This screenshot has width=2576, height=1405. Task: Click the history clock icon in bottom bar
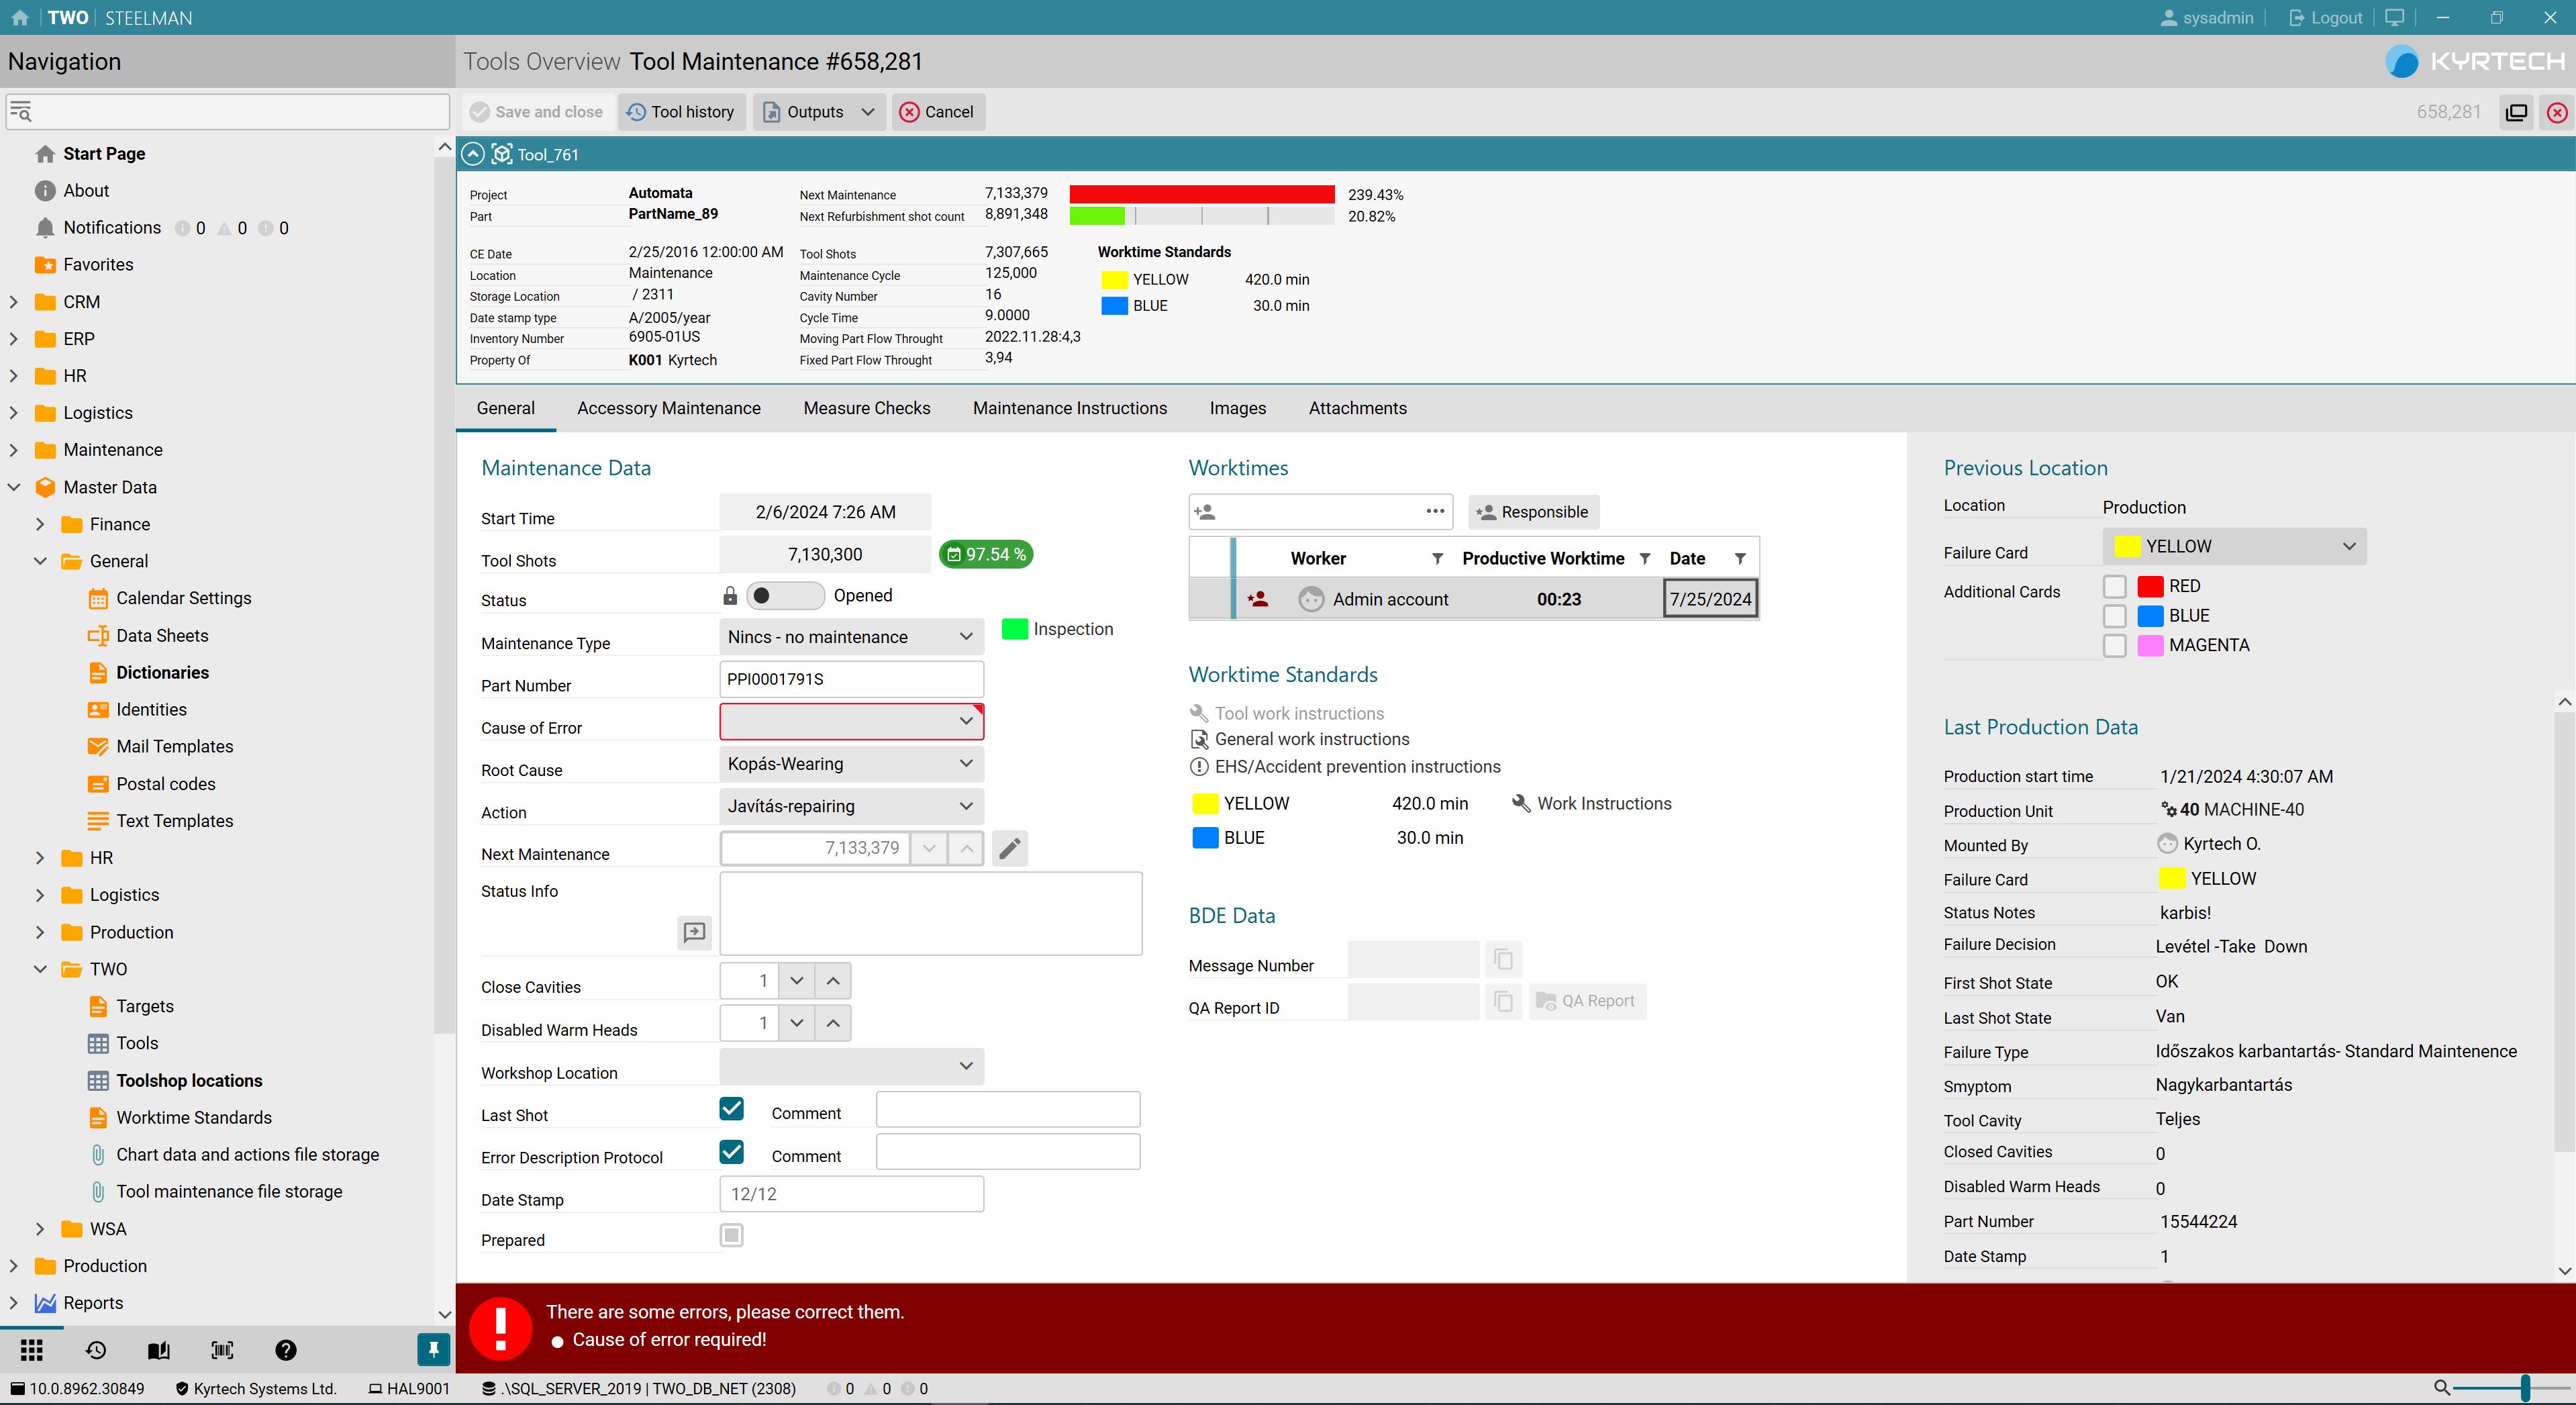point(96,1350)
